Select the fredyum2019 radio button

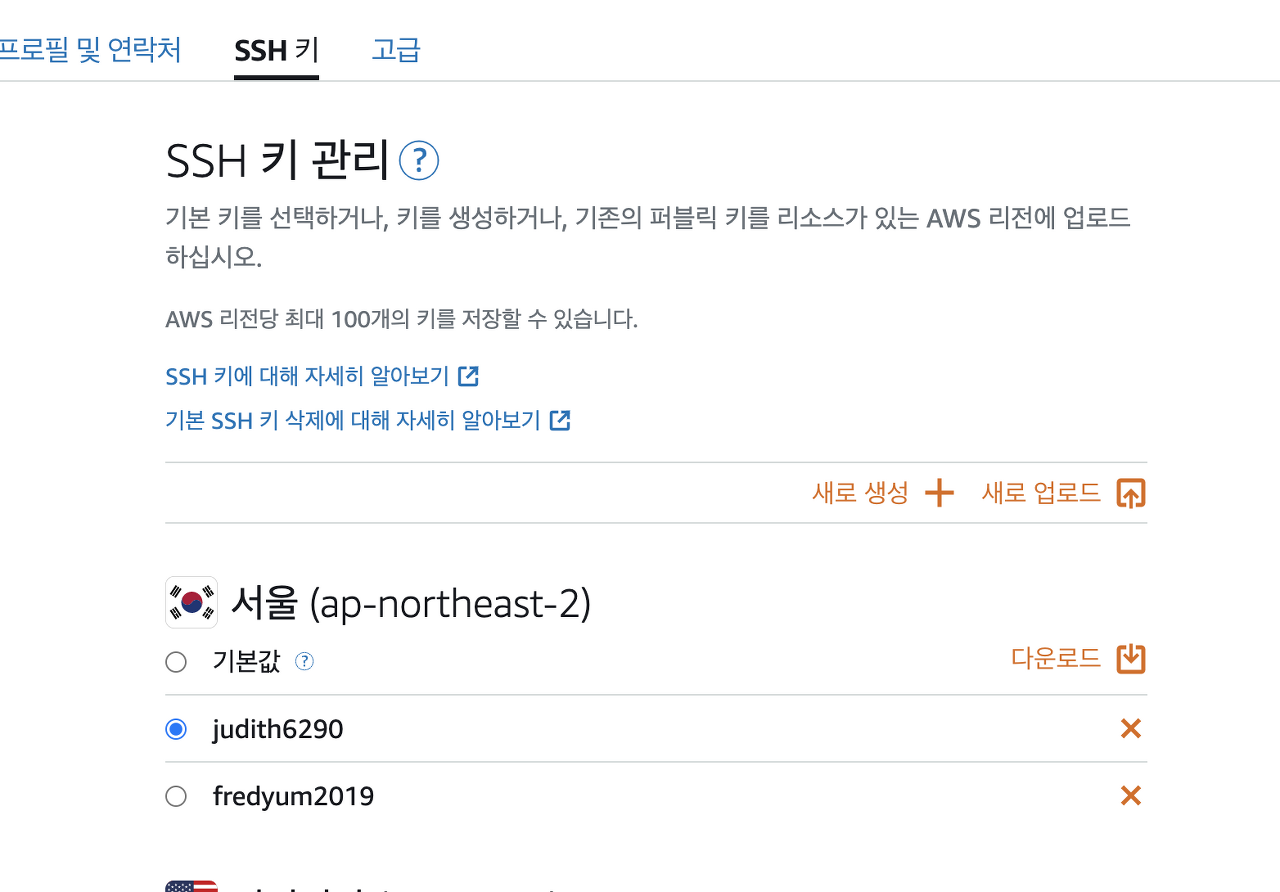[176, 796]
